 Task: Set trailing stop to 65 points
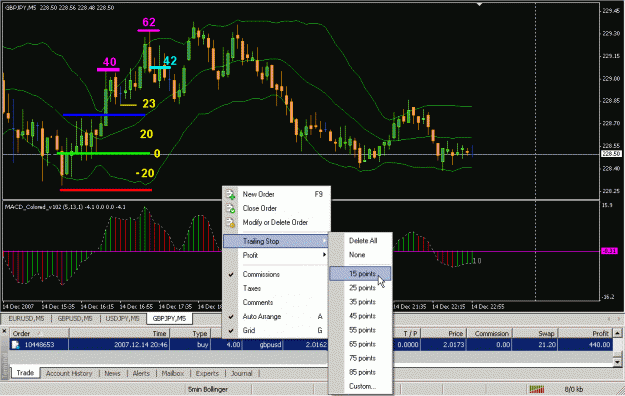click(x=361, y=344)
